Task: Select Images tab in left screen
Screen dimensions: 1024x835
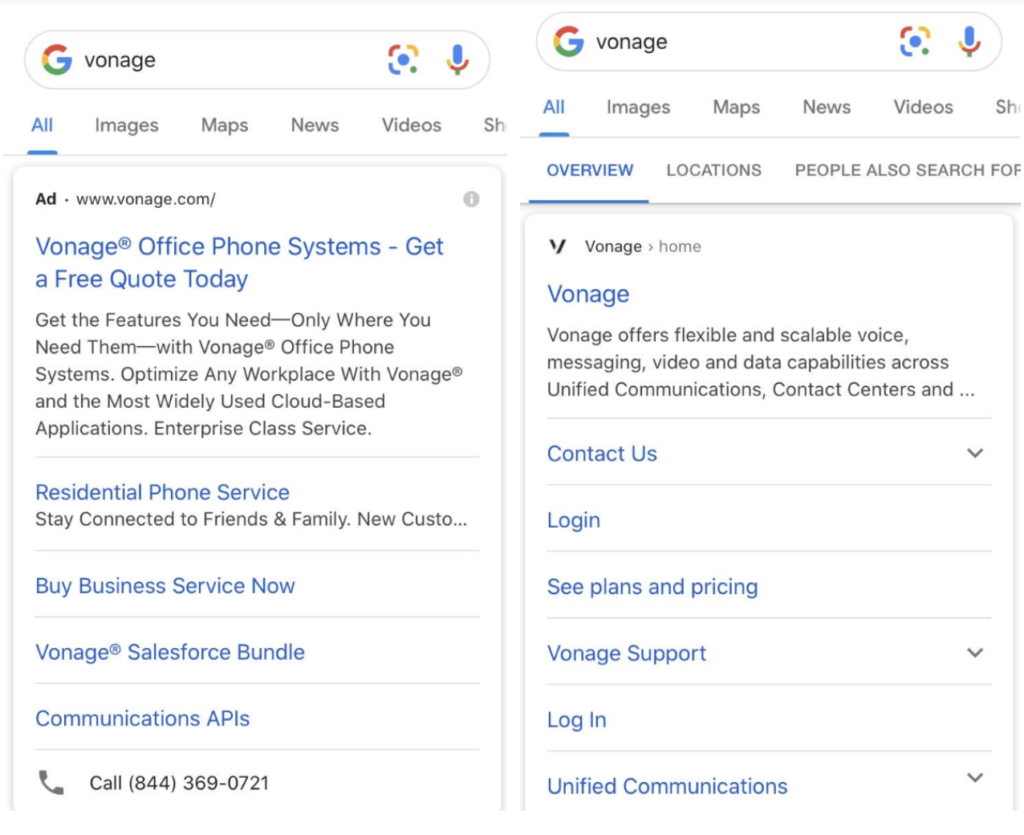Action: point(127,125)
